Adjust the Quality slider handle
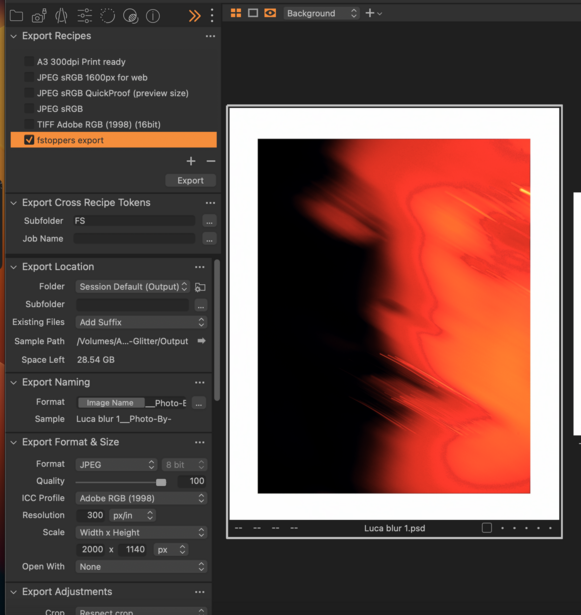Image resolution: width=581 pixels, height=615 pixels. click(x=161, y=482)
